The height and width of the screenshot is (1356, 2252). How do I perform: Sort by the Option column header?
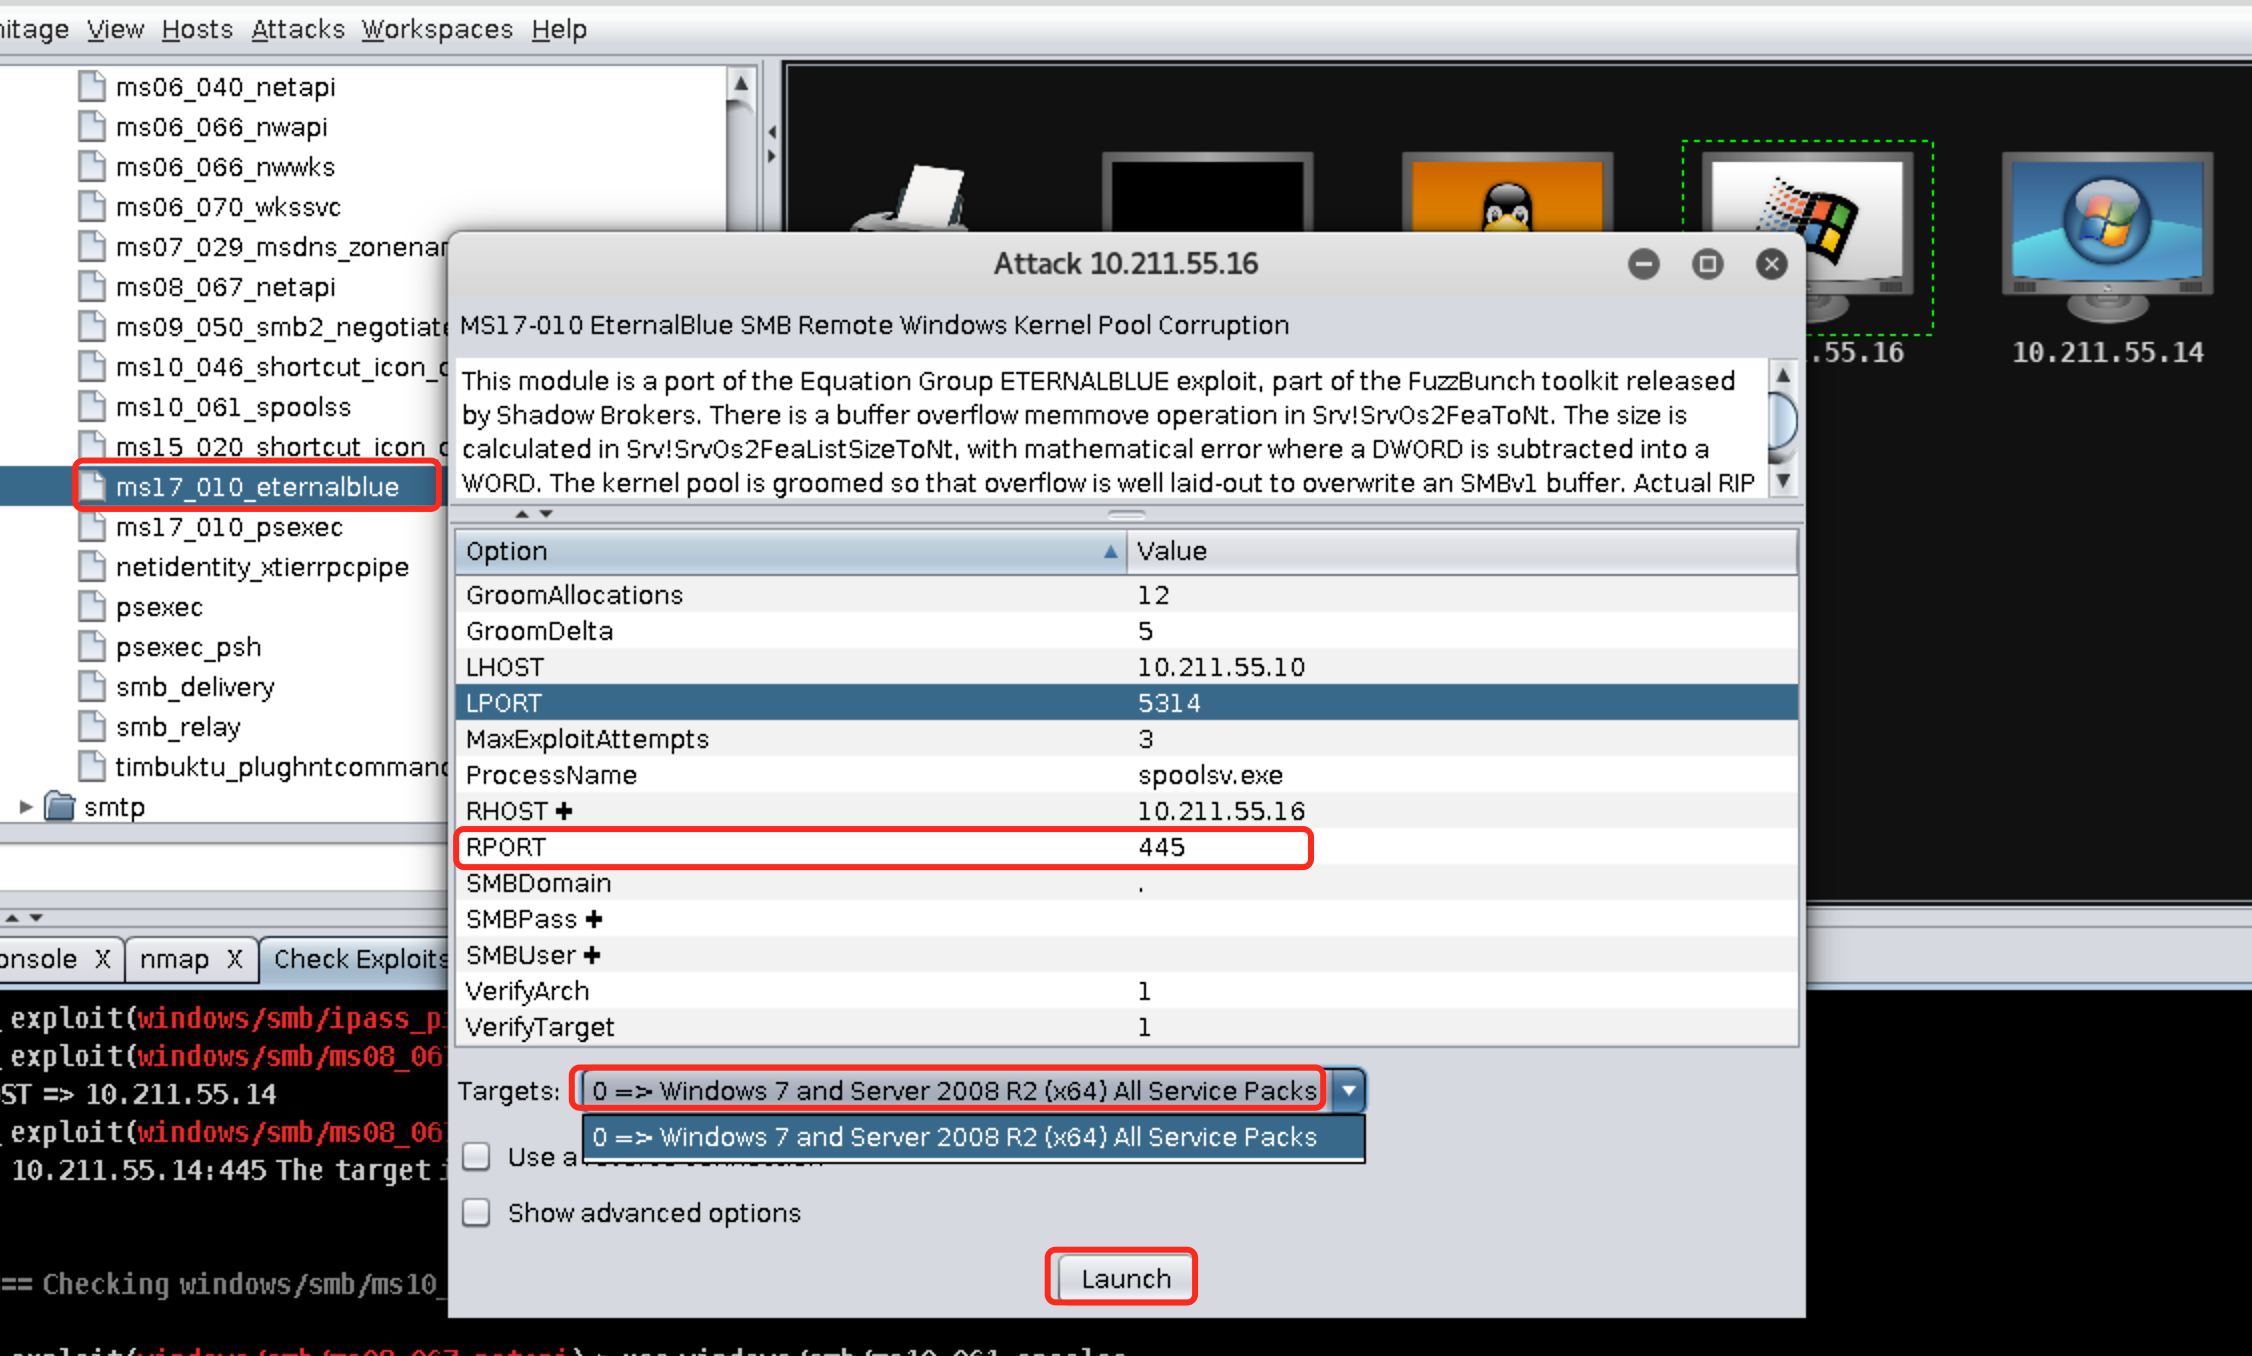[x=791, y=551]
